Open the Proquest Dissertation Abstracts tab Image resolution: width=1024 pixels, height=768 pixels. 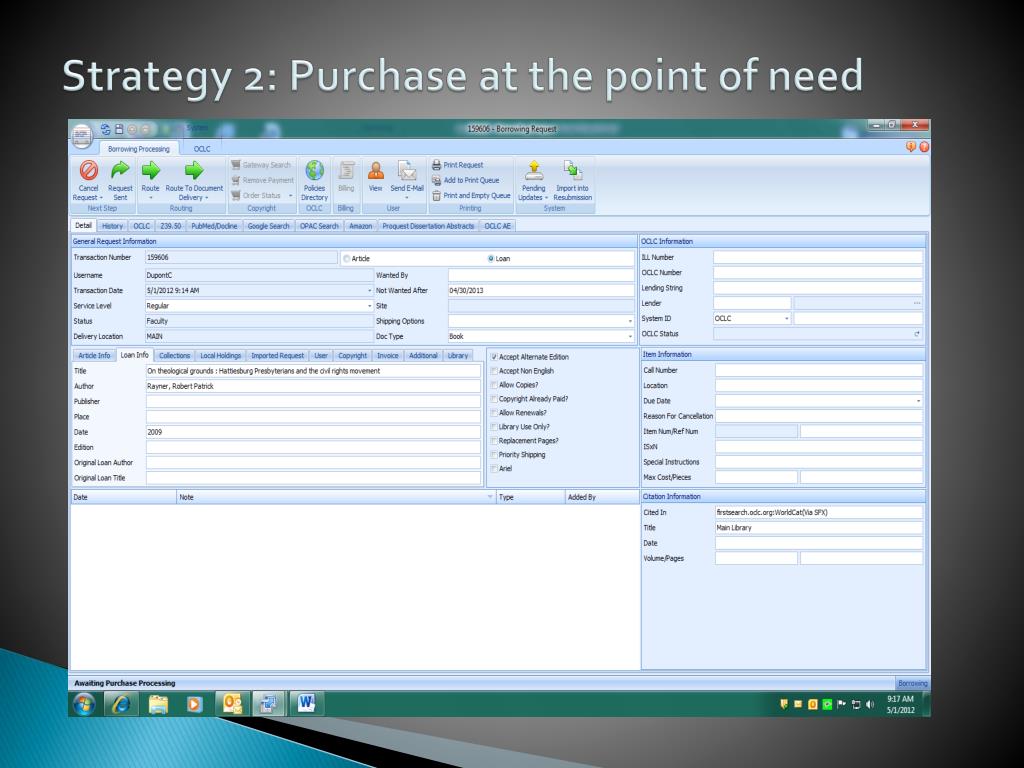tap(428, 226)
